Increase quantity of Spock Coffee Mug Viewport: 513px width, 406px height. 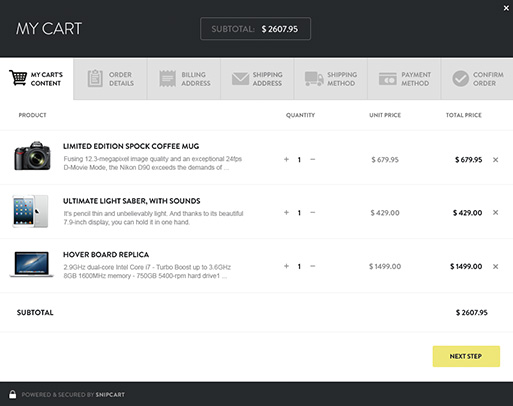tap(286, 159)
